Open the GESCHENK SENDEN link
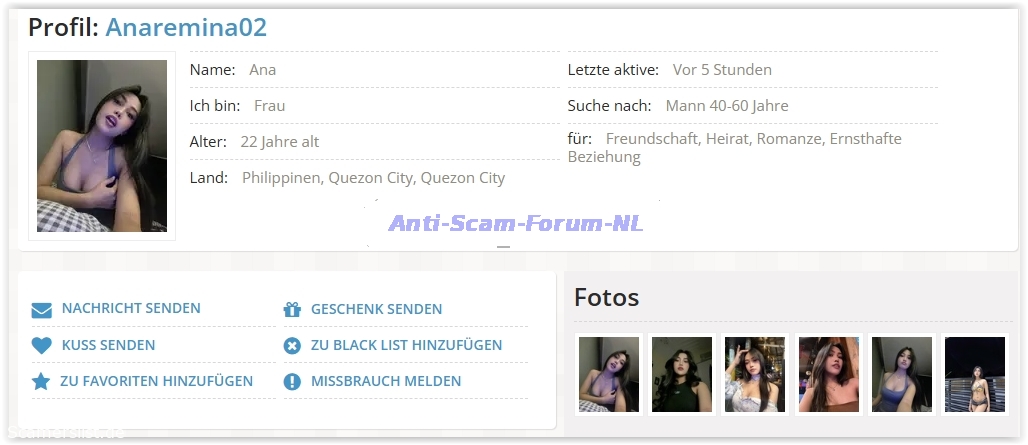 point(376,309)
